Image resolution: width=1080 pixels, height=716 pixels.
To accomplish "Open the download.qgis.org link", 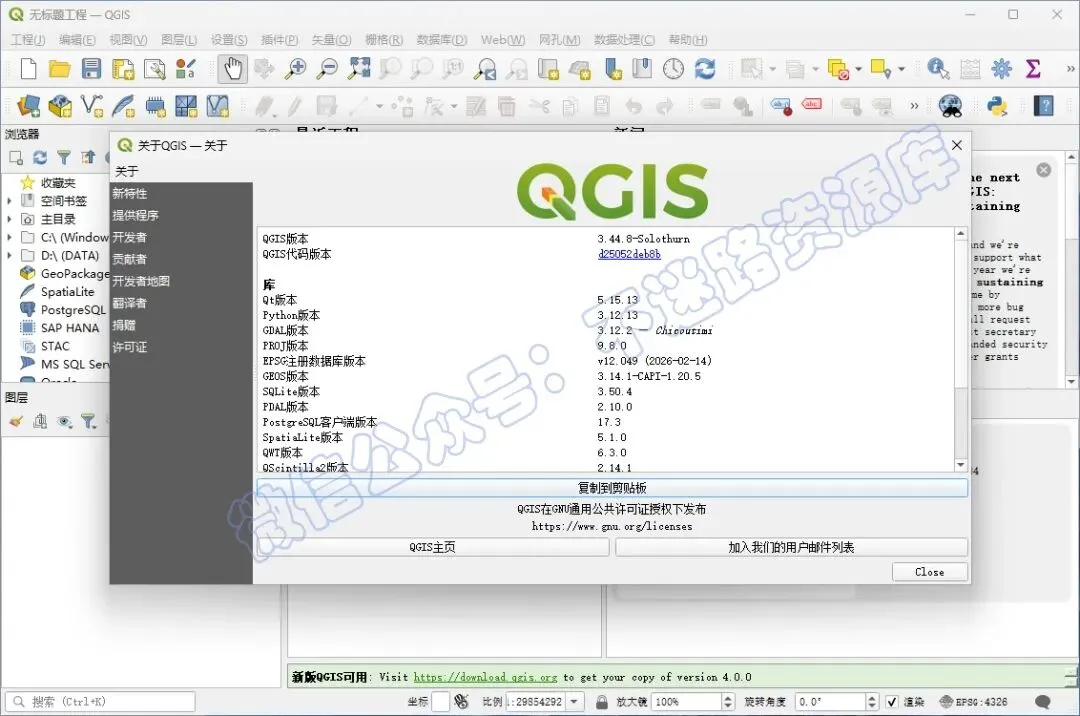I will tap(486, 677).
